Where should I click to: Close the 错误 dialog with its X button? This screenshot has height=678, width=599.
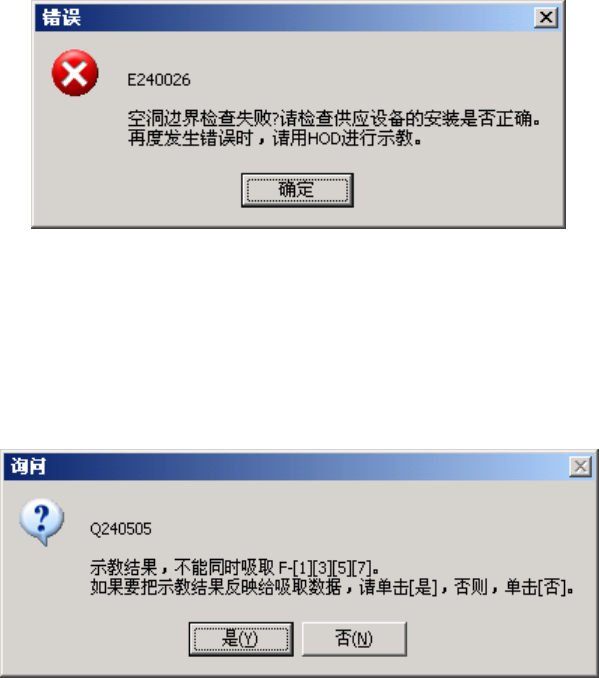point(546,18)
